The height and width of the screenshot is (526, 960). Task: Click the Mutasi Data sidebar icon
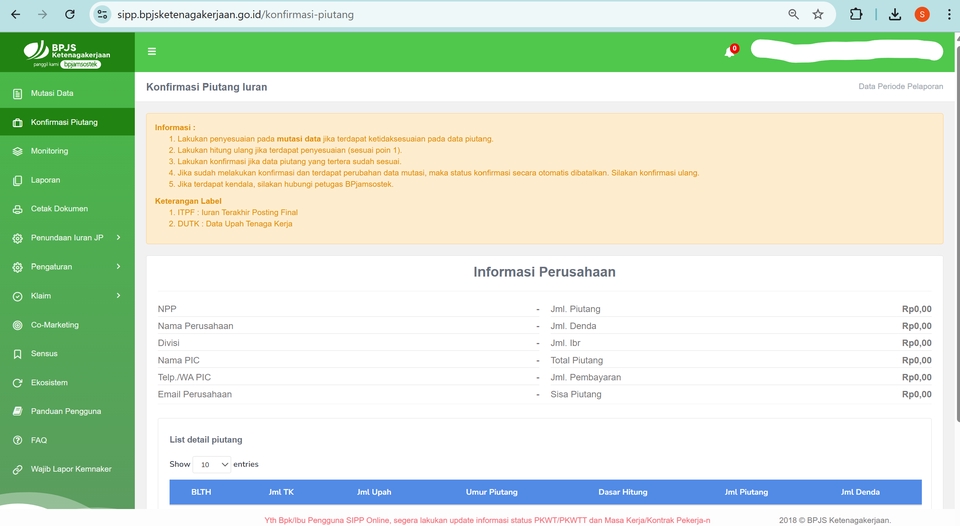18,94
